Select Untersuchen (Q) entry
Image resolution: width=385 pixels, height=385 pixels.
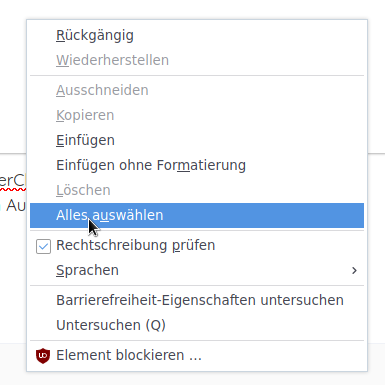(x=197, y=325)
